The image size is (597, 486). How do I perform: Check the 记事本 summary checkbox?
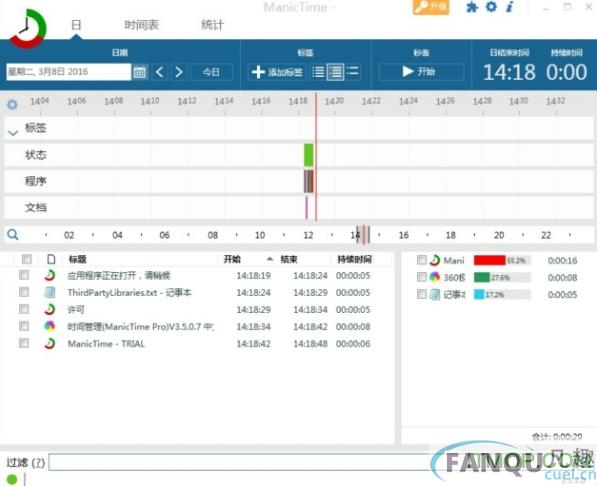[x=422, y=294]
